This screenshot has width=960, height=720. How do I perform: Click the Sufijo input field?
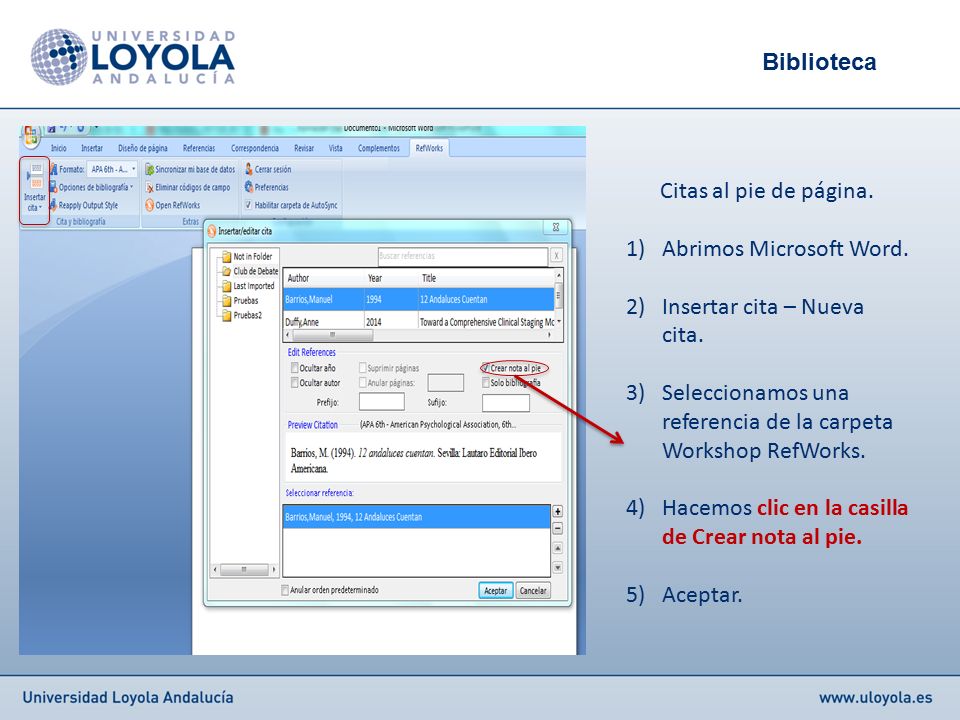(506, 403)
